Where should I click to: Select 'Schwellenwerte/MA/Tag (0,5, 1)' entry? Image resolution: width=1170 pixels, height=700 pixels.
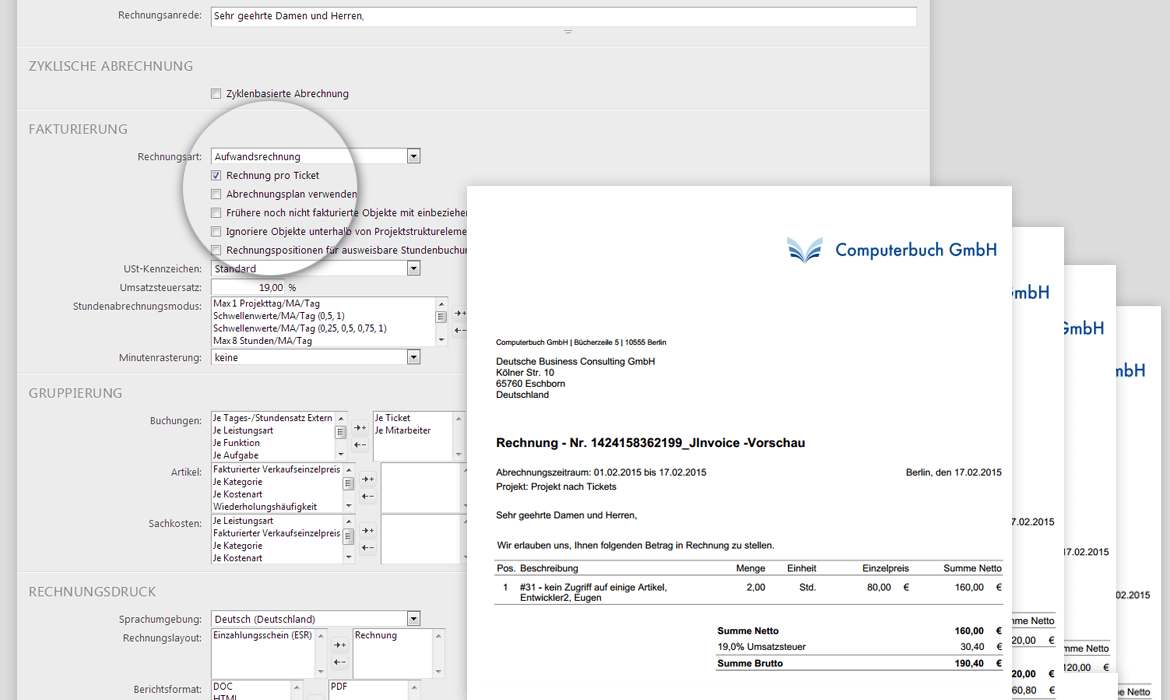278,316
